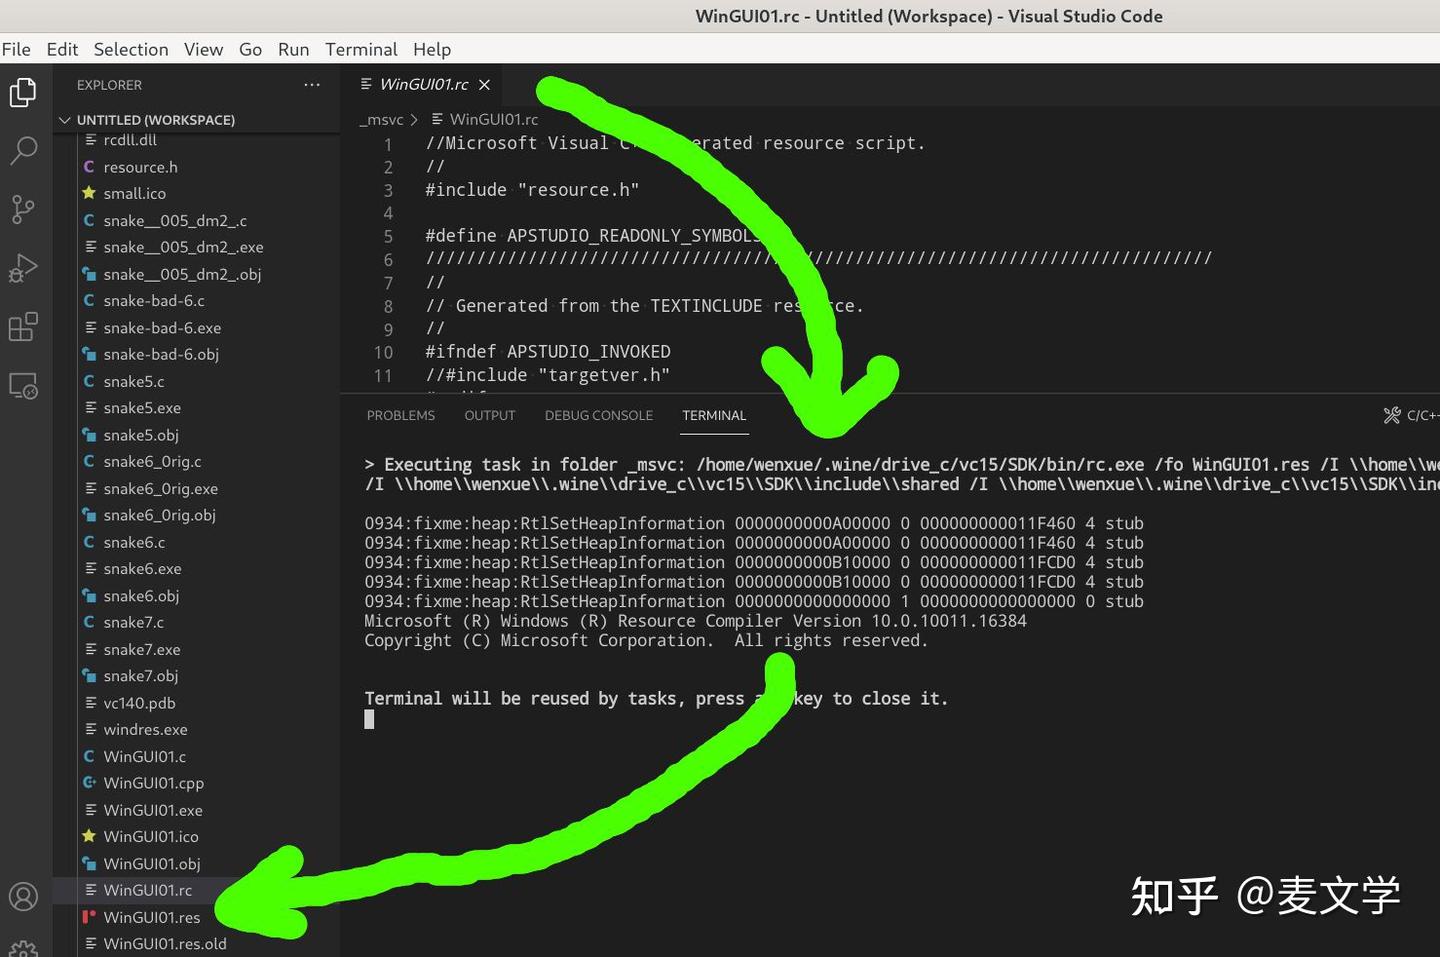Select snake6_Orig.obj file

[x=159, y=515]
